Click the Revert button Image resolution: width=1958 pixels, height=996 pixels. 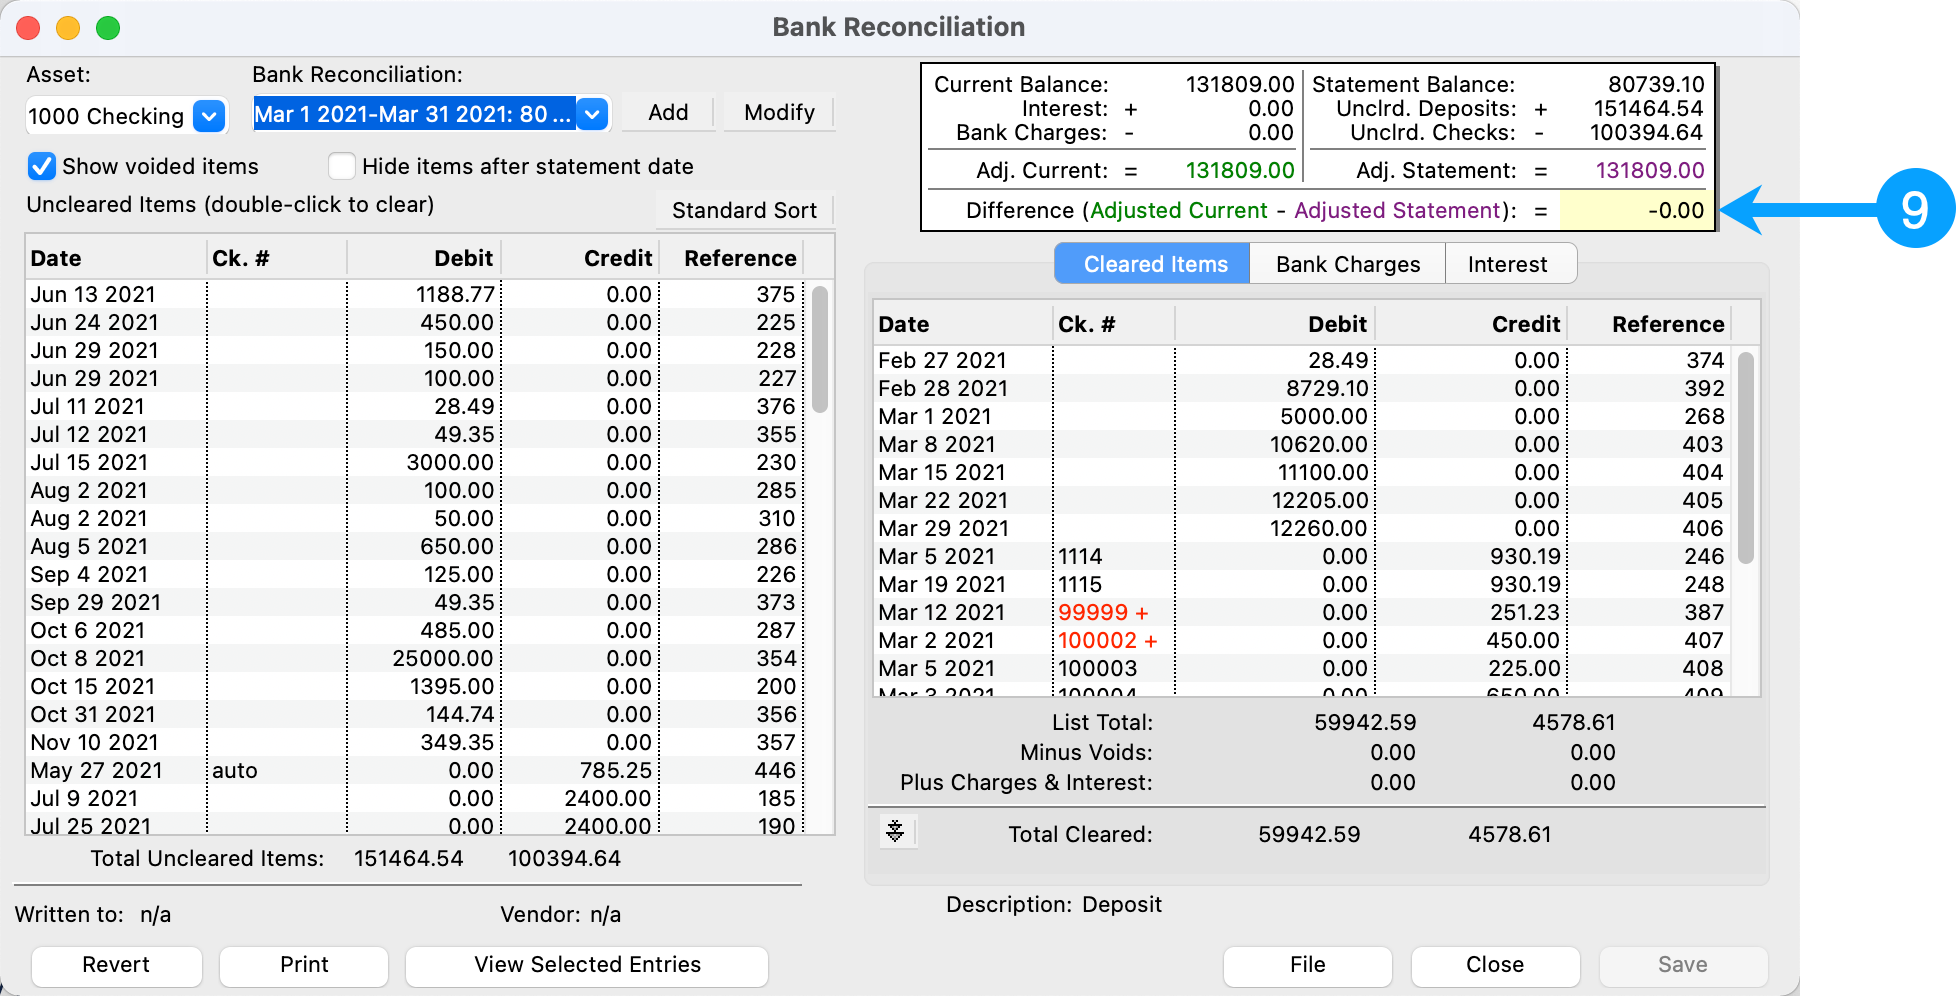[x=116, y=965]
